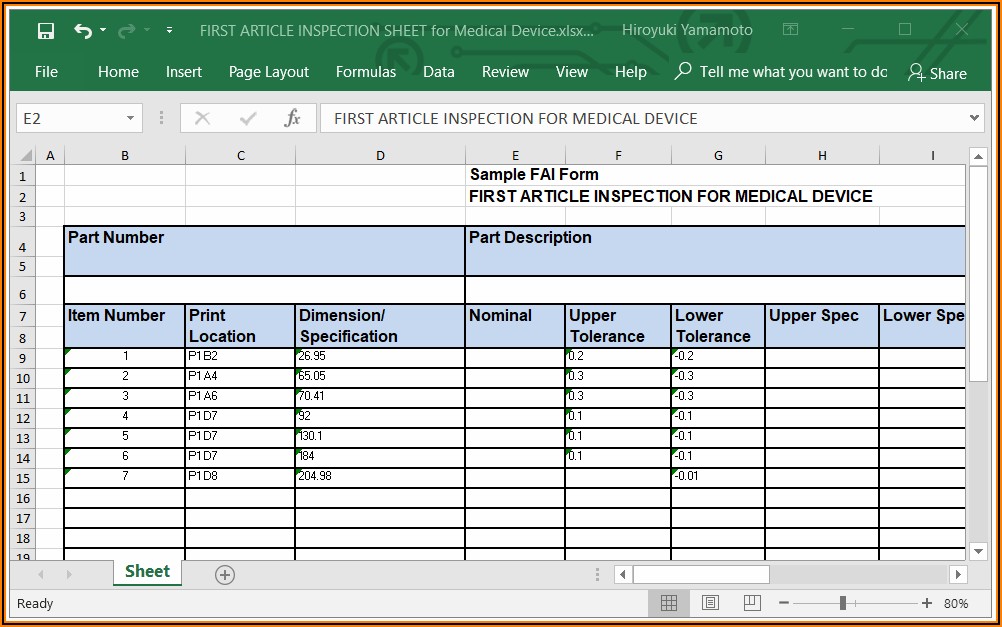The height and width of the screenshot is (627, 1002).
Task: Click Tell me what you want to do
Action: (792, 72)
